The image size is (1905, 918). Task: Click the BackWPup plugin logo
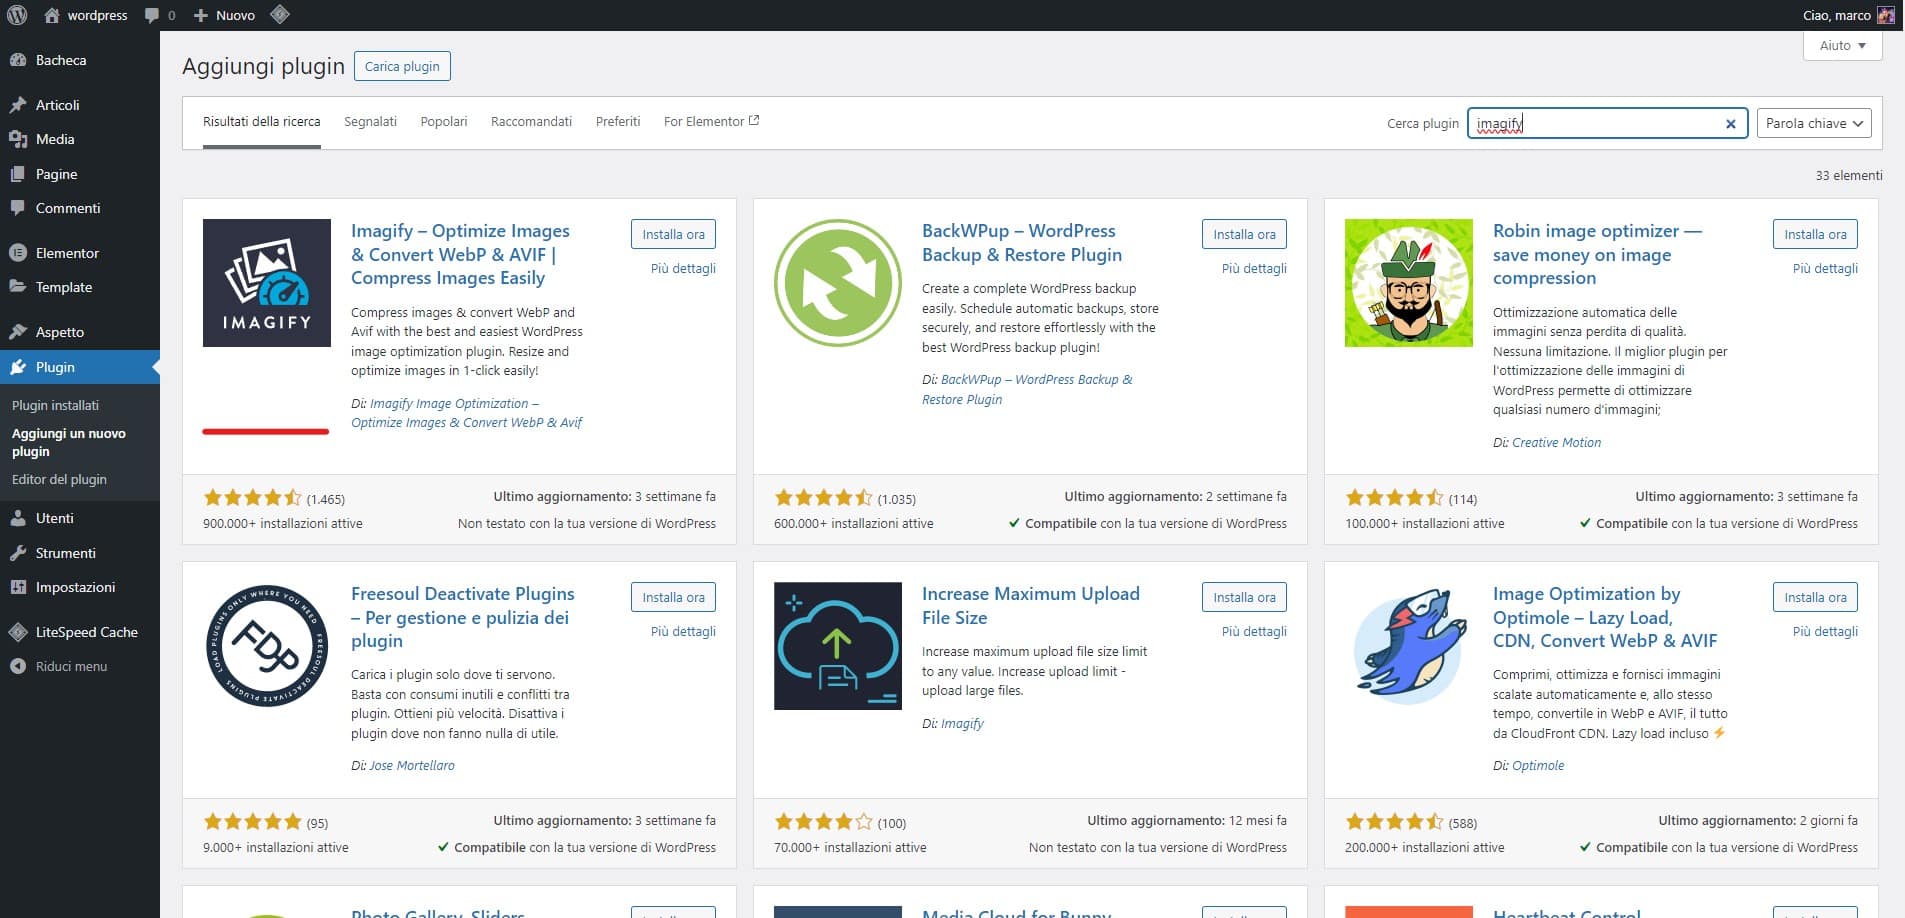click(837, 283)
